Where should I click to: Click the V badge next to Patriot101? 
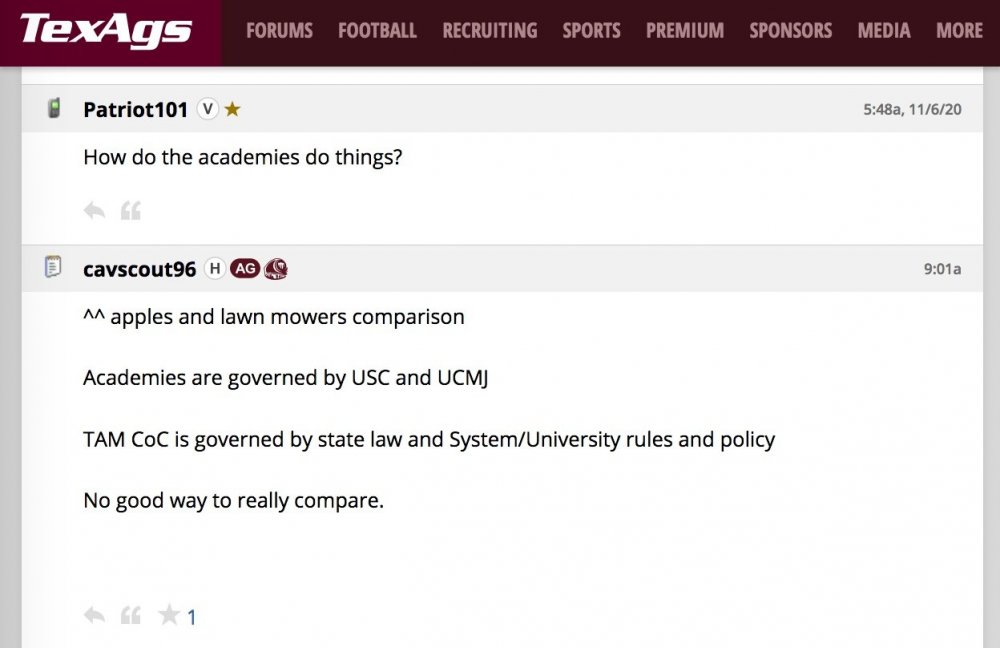click(207, 109)
